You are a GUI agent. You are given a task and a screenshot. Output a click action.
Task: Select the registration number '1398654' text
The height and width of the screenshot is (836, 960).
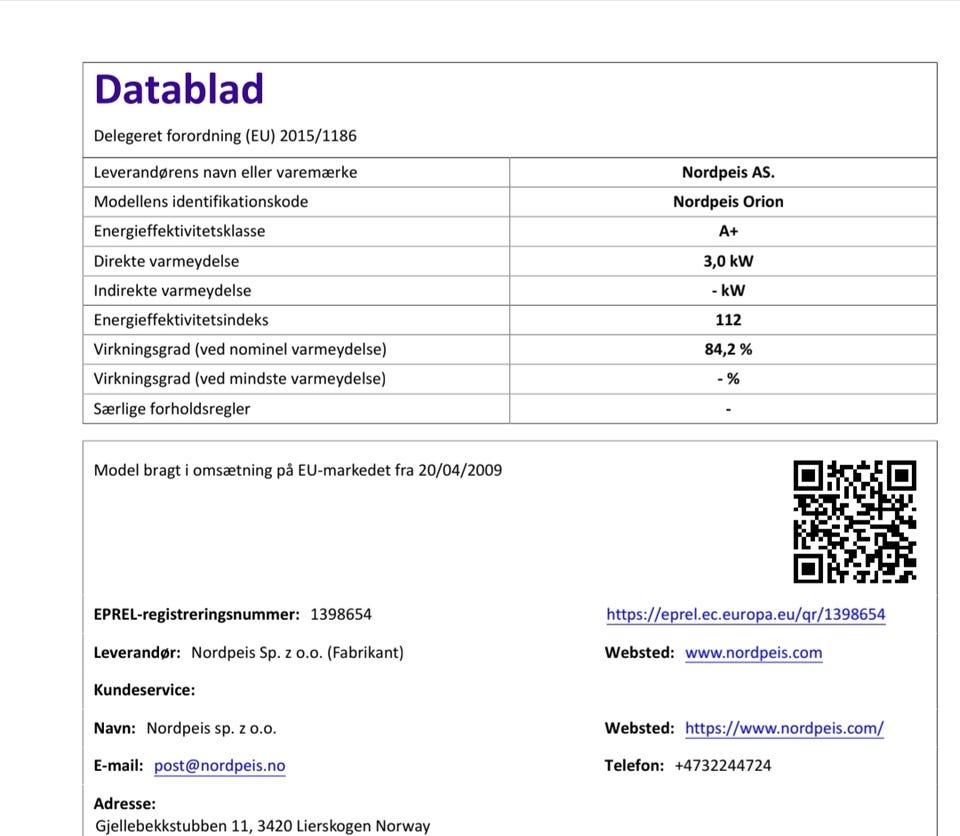coord(341,614)
